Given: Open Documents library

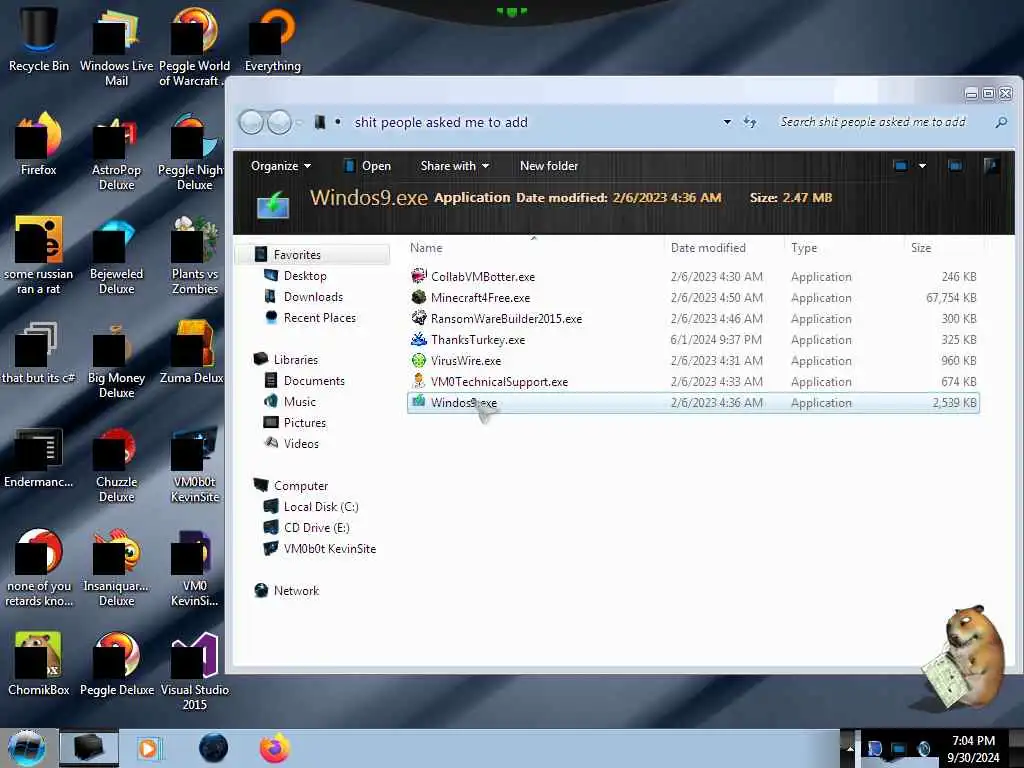Looking at the screenshot, I should (313, 380).
